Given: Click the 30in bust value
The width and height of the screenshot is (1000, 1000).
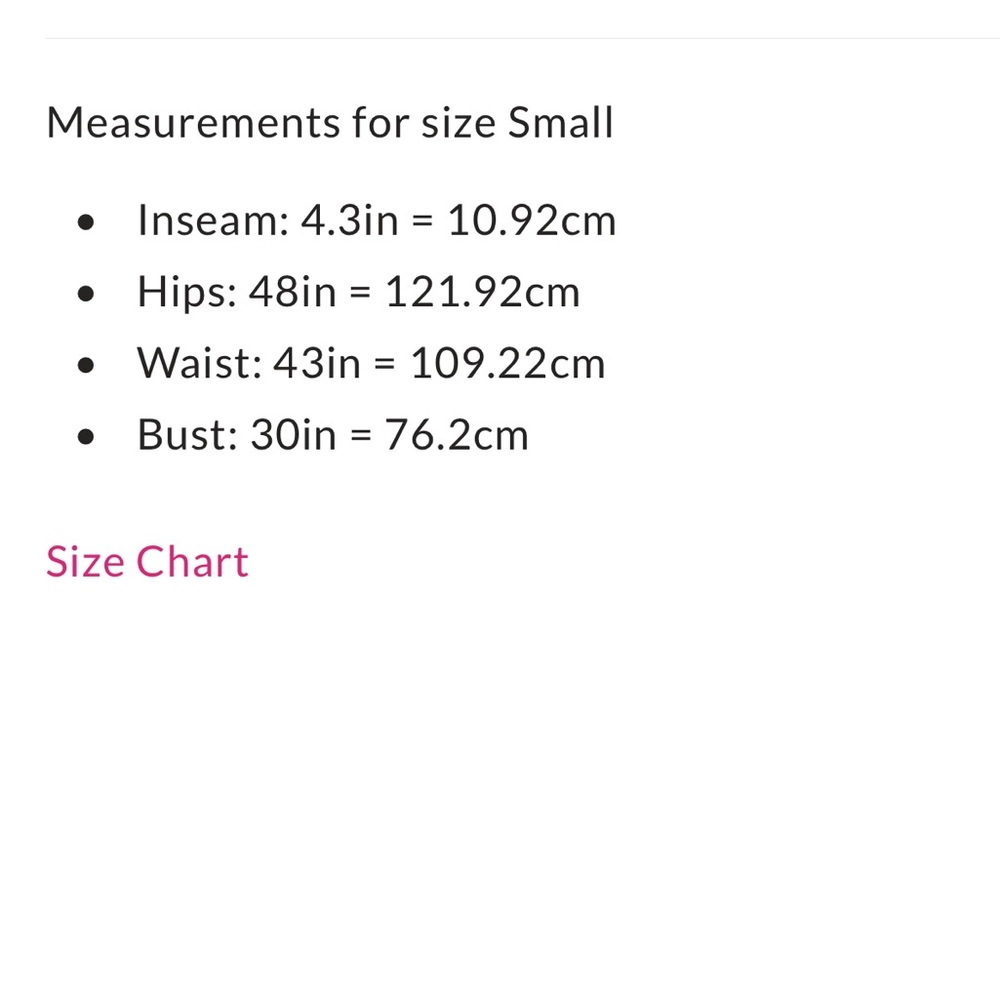Looking at the screenshot, I should pos(293,435).
